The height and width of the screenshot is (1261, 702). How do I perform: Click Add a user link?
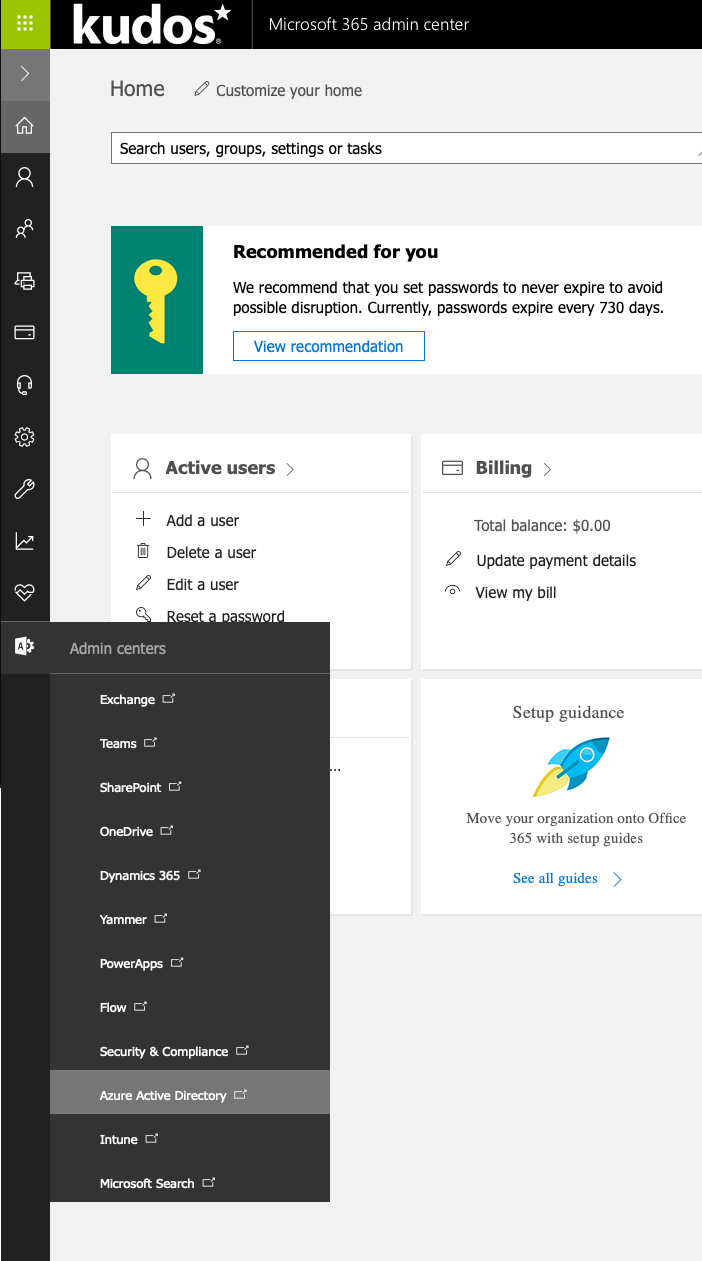tap(203, 520)
